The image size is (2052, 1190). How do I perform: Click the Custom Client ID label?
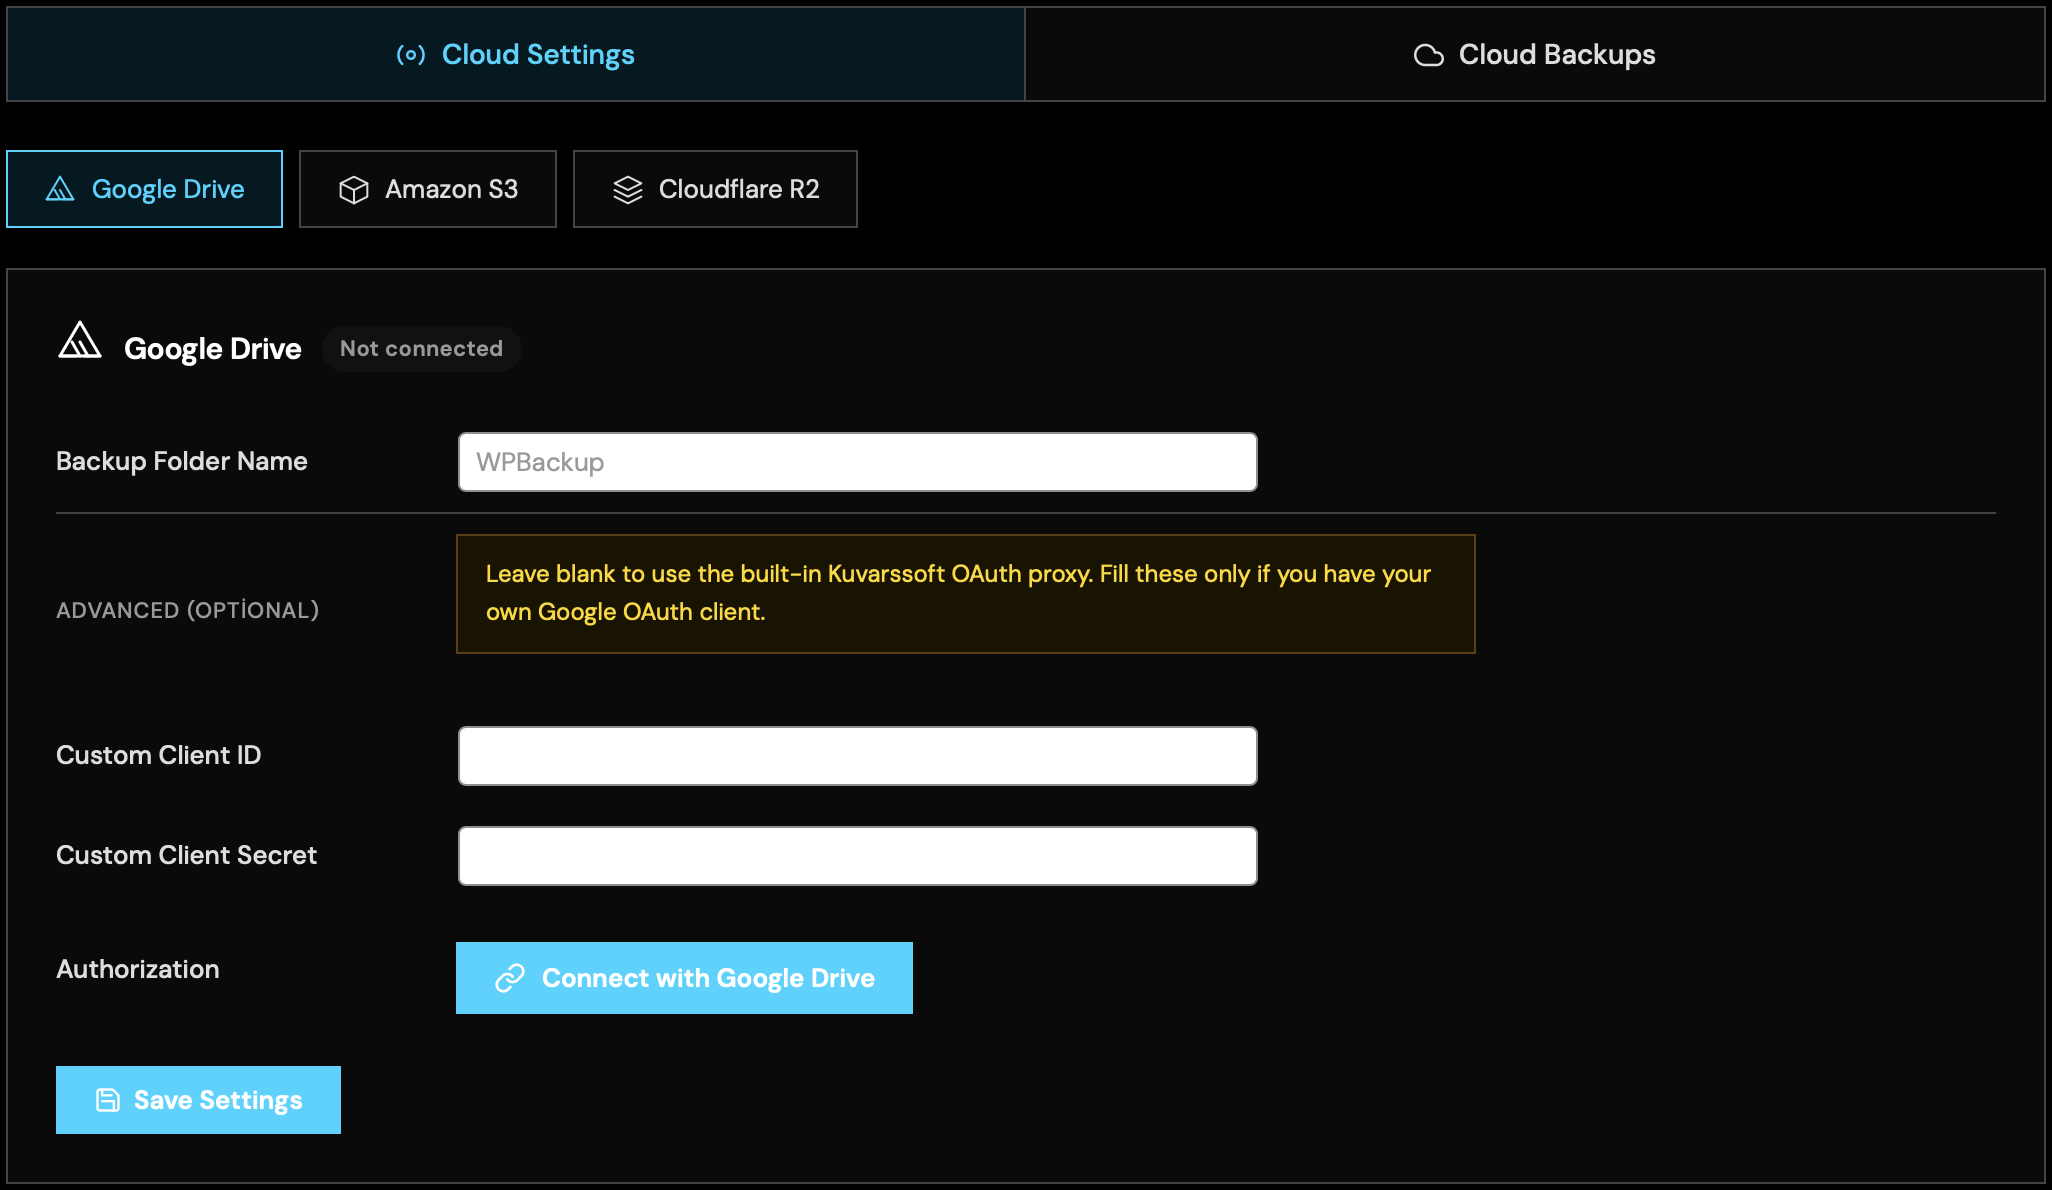click(159, 755)
